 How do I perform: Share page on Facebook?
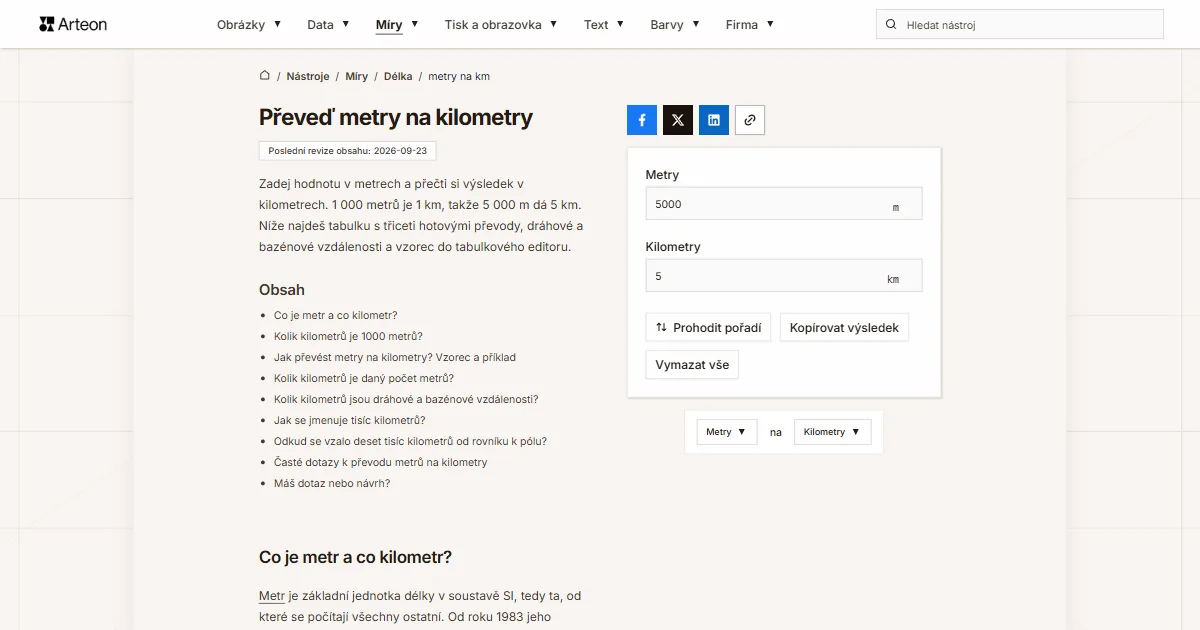click(642, 120)
